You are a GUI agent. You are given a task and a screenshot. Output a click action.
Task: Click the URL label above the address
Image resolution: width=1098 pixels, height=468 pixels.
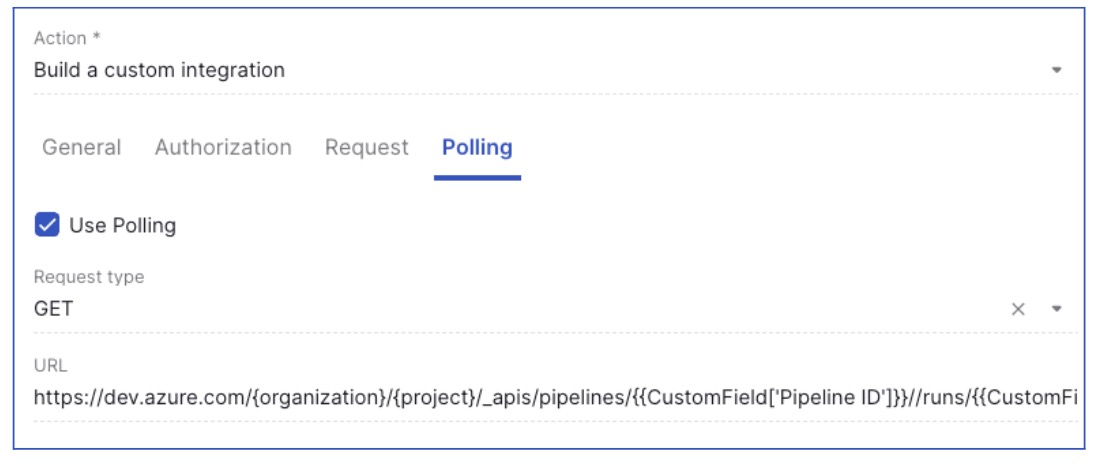[x=50, y=366]
